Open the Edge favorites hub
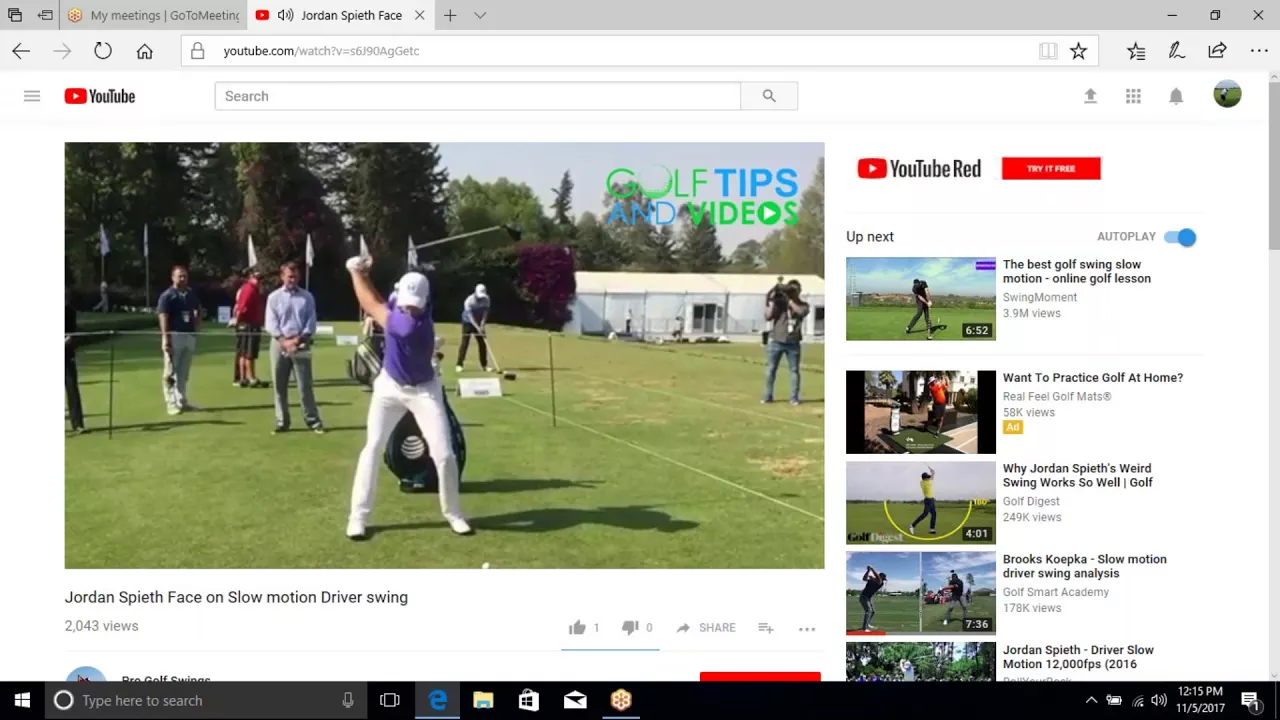This screenshot has height=720, width=1280. coord(1136,51)
